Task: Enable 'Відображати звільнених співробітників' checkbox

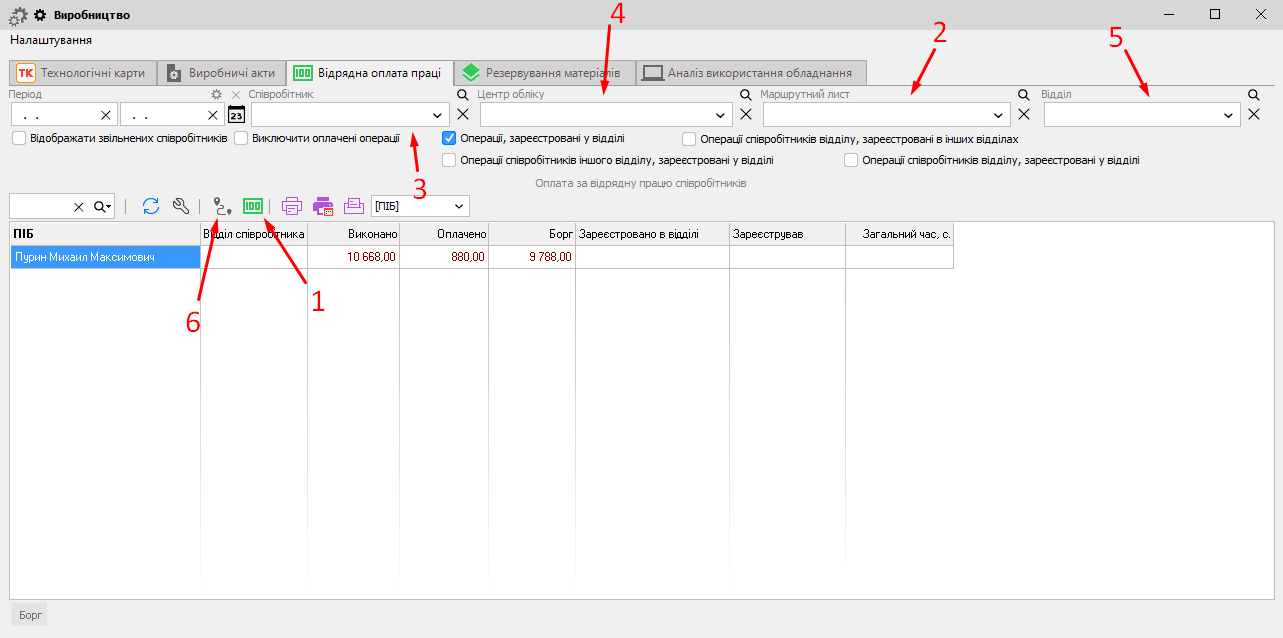Action: [x=19, y=139]
